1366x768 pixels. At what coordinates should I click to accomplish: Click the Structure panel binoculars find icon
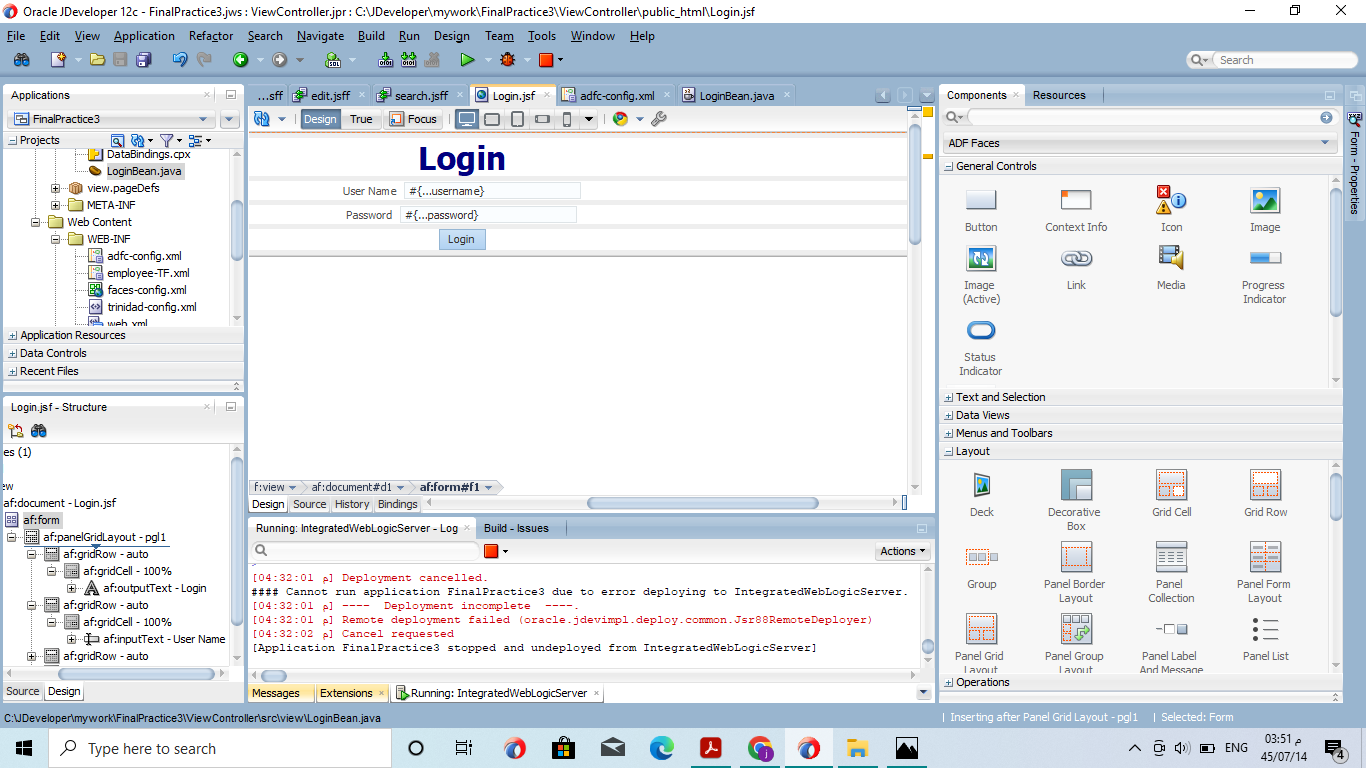[39, 431]
